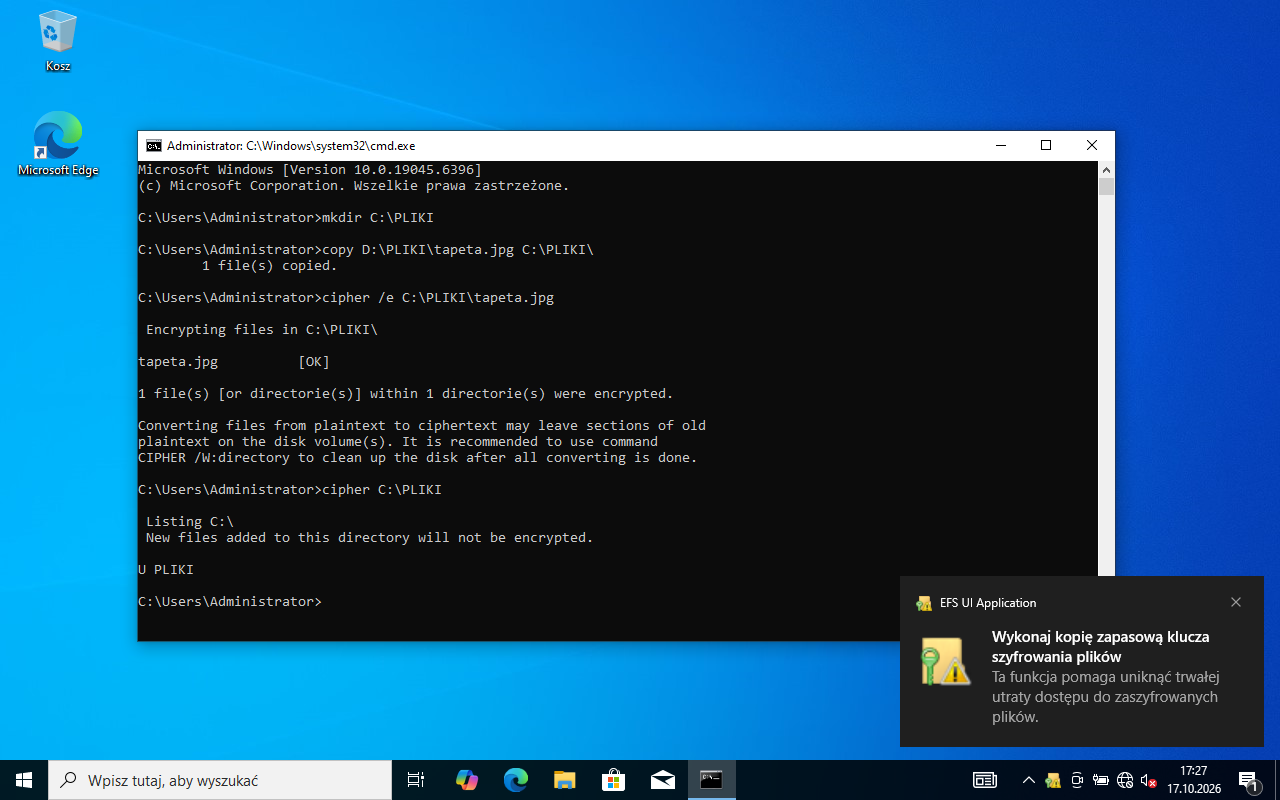Click the 'Listing C:\' output line
This screenshot has width=1280, height=800.
pyautogui.click(x=190, y=522)
